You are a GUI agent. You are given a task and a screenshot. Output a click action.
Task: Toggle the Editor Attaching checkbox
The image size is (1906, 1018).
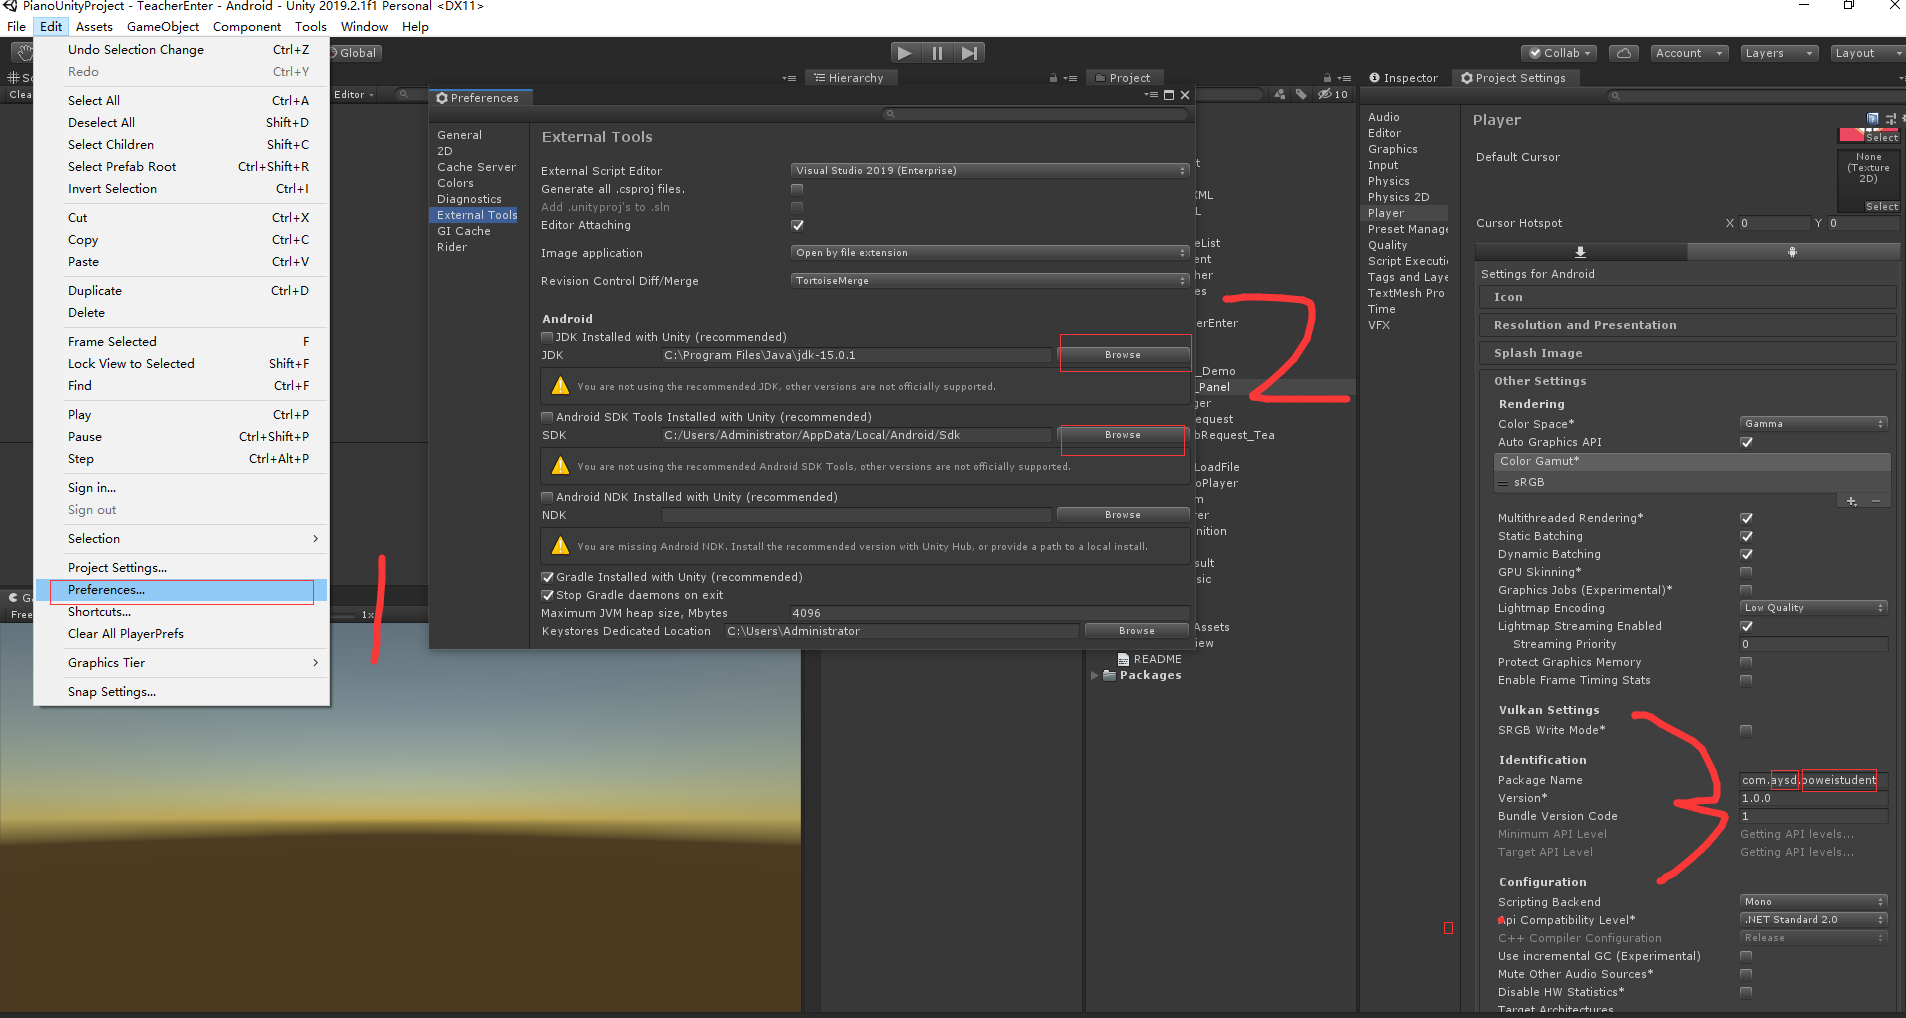(x=797, y=225)
